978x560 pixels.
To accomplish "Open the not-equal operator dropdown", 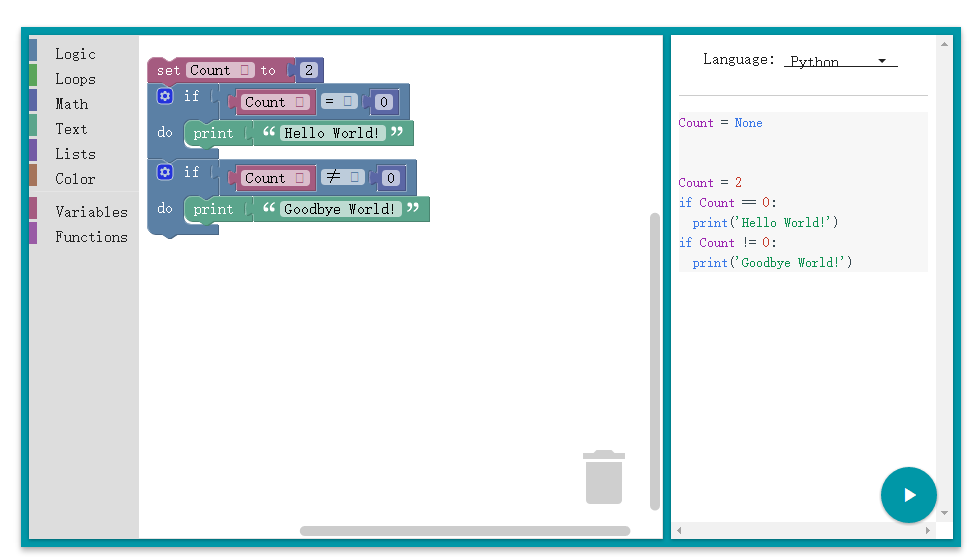I will [x=343, y=178].
